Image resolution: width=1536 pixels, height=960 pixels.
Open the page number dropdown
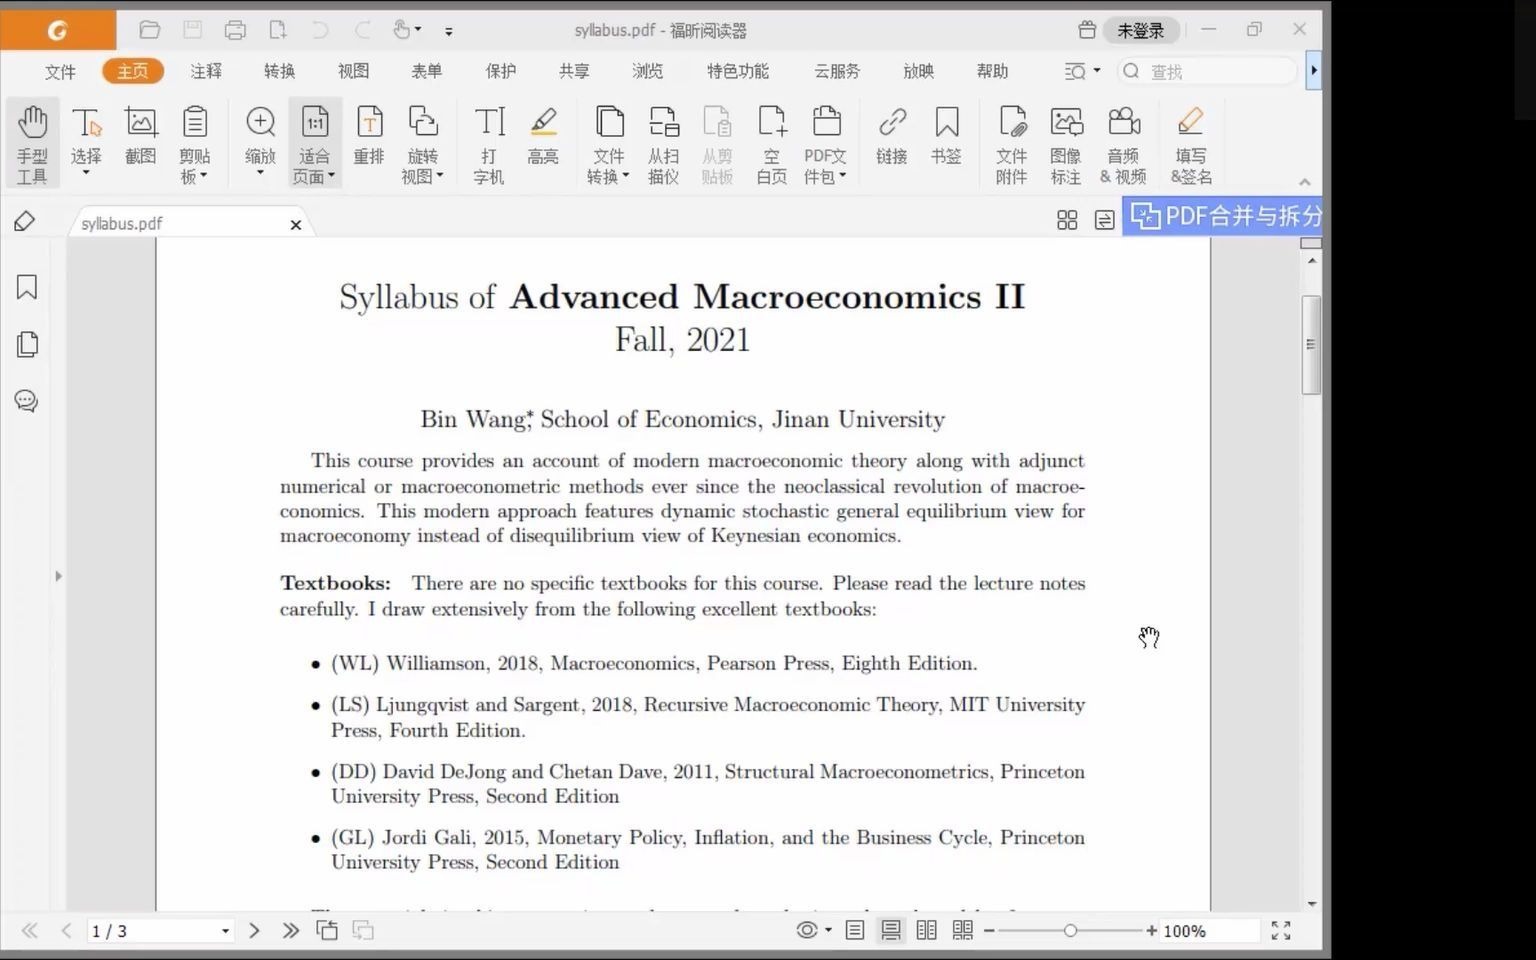(225, 931)
